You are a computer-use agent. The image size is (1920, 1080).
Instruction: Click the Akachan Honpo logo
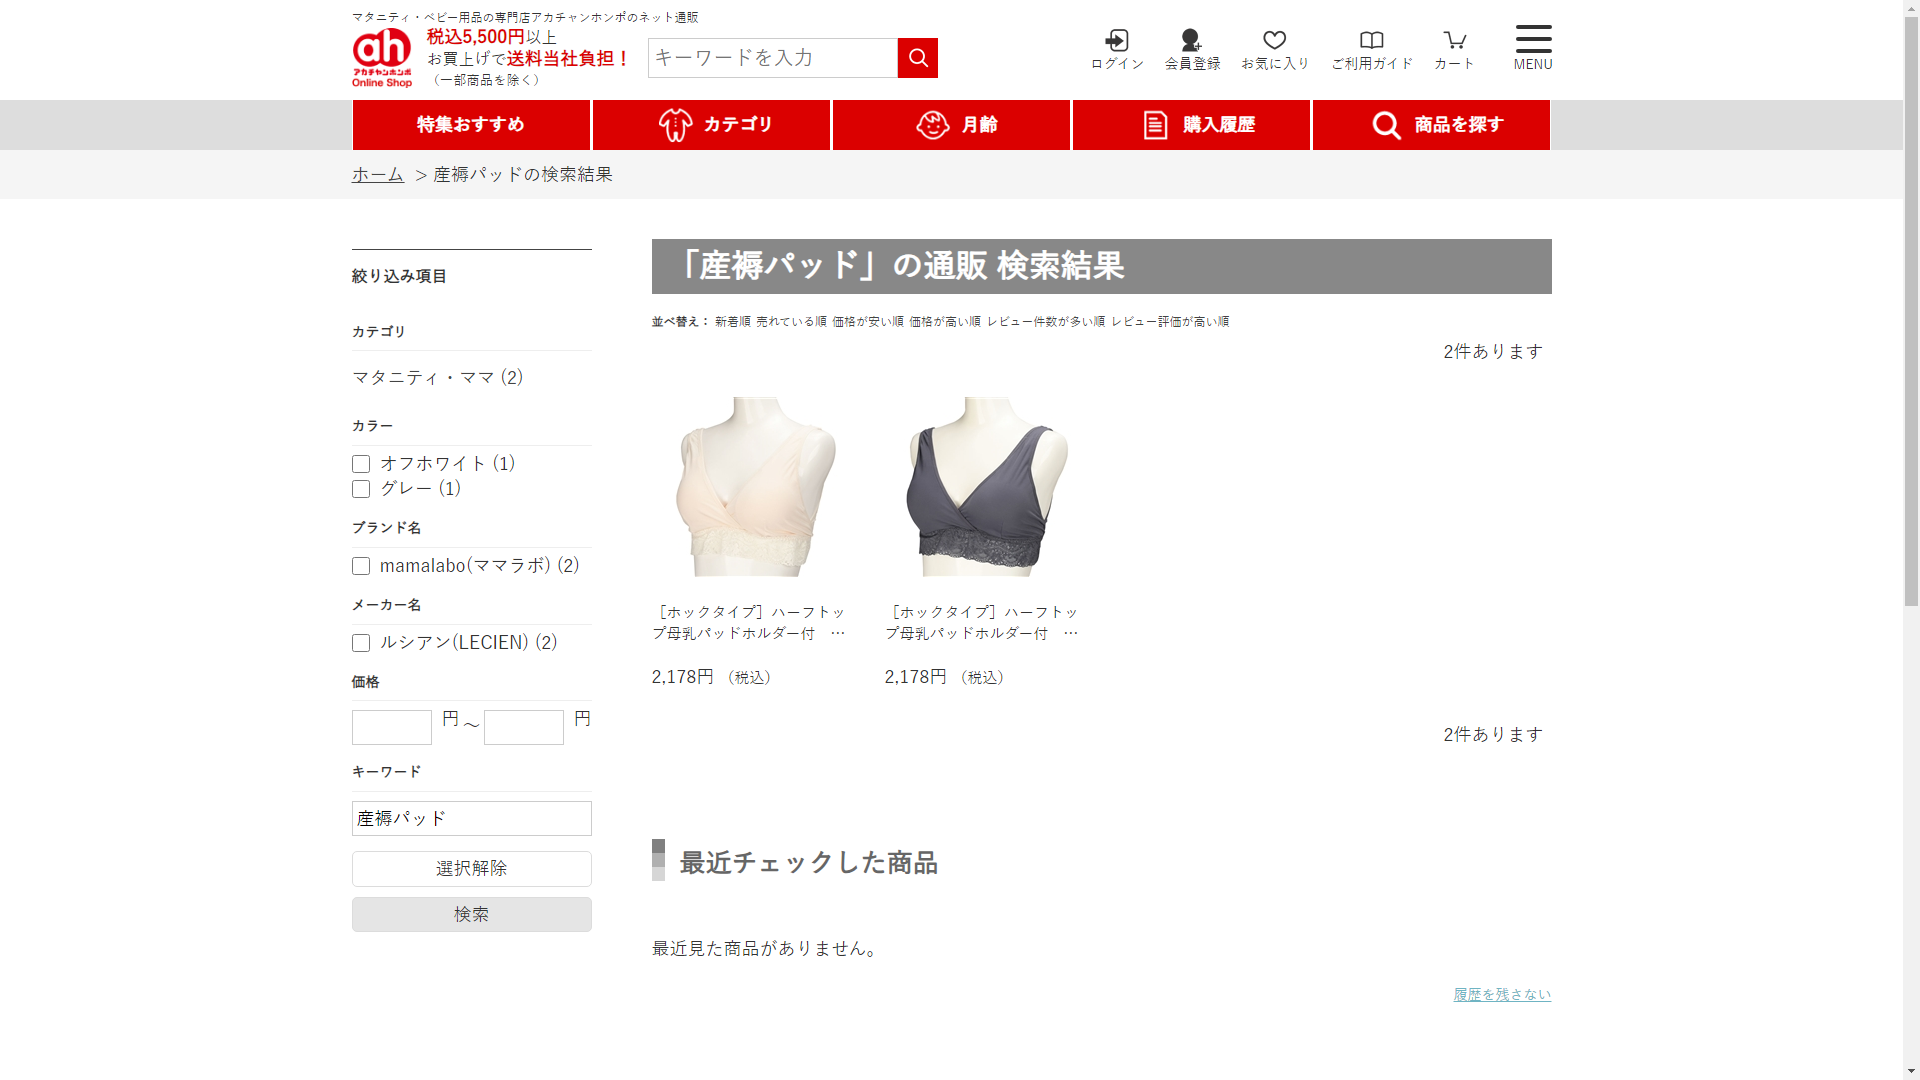[382, 57]
